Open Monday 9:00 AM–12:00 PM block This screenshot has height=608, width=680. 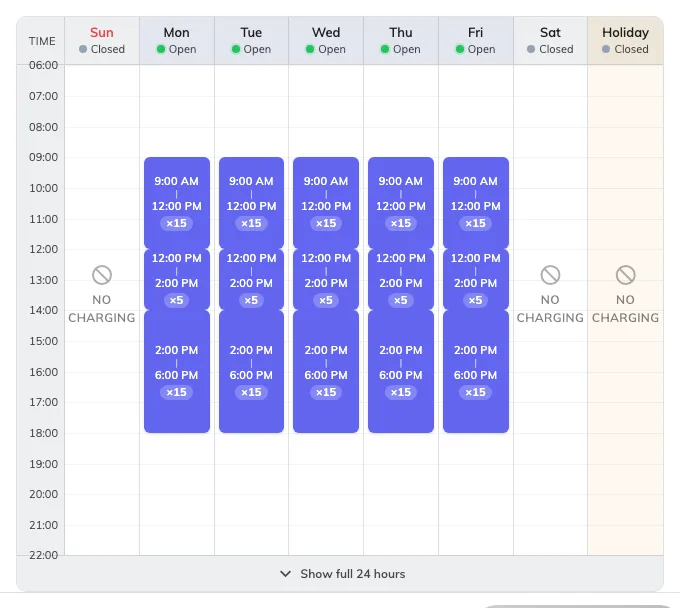point(177,203)
